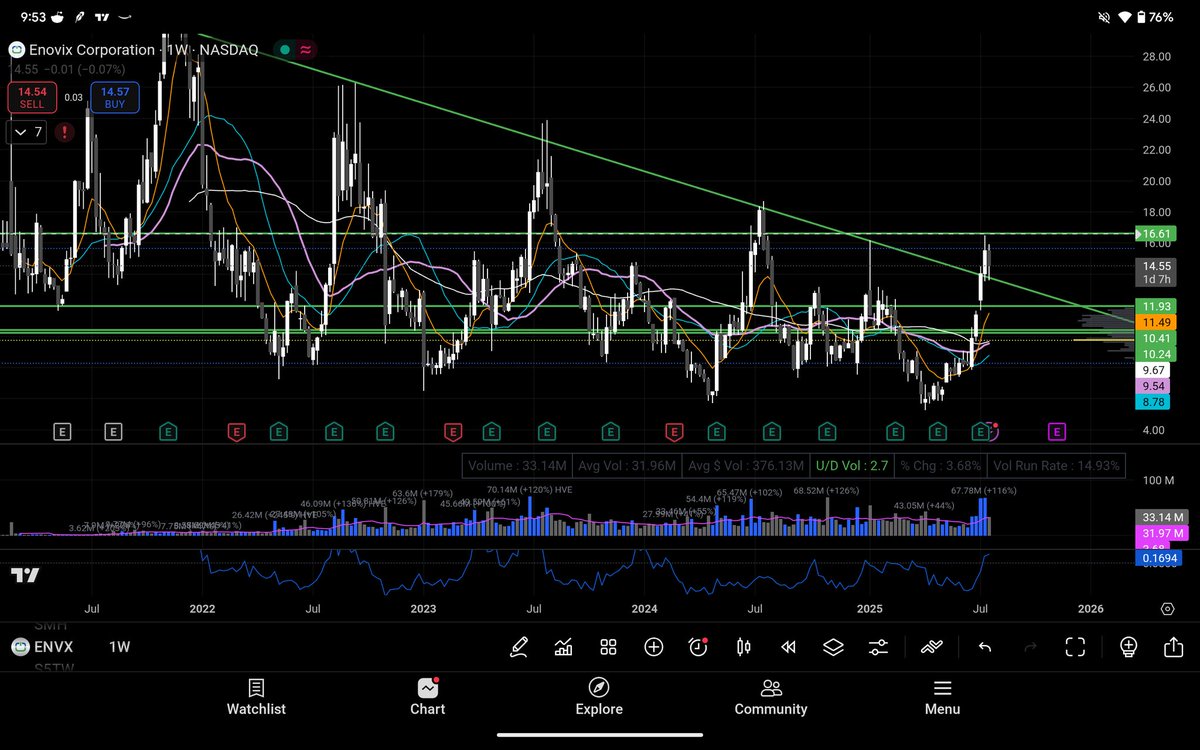Viewport: 1200px width, 750px height.
Task: Select the green 16.61 price label
Action: 1157,234
